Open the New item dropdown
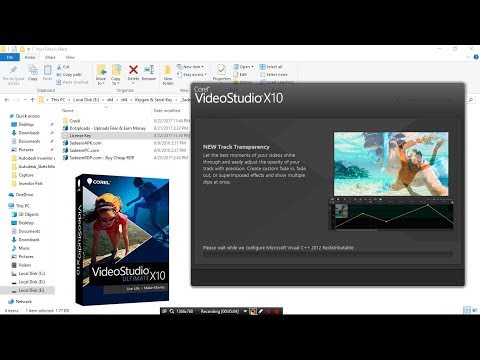480x360 pixels. pyautogui.click(x=190, y=67)
